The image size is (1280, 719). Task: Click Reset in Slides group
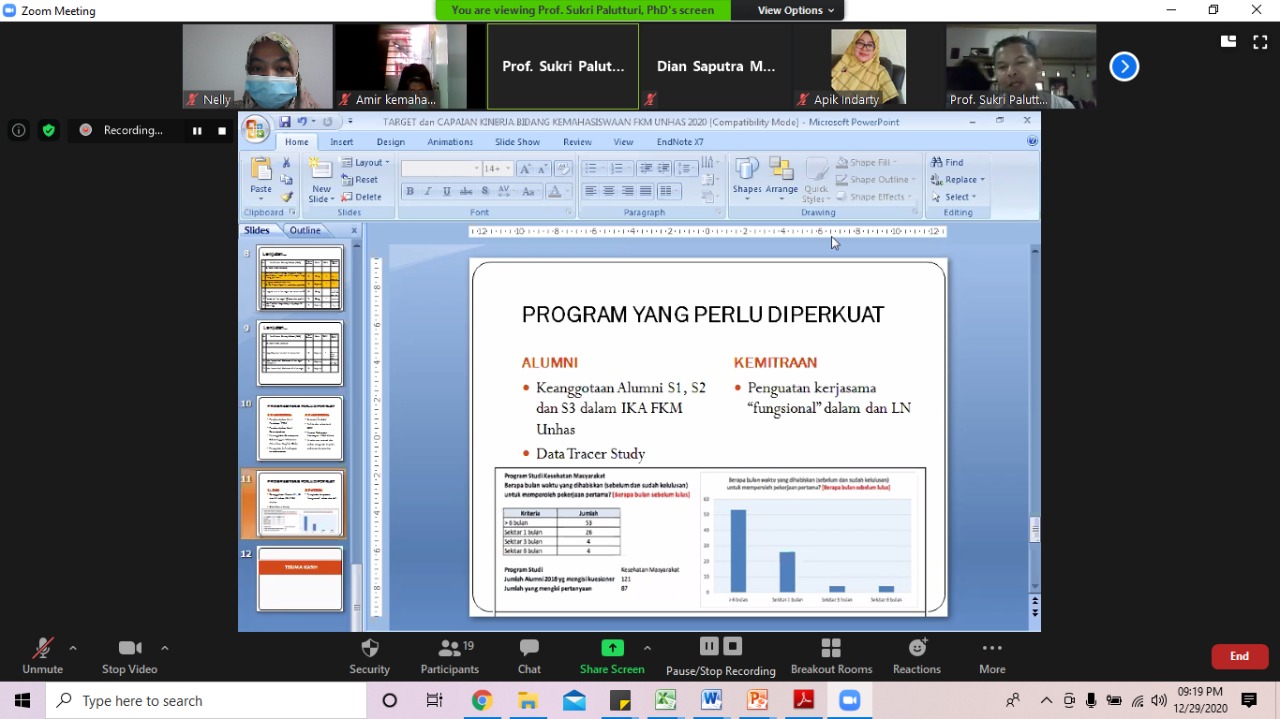(360, 180)
